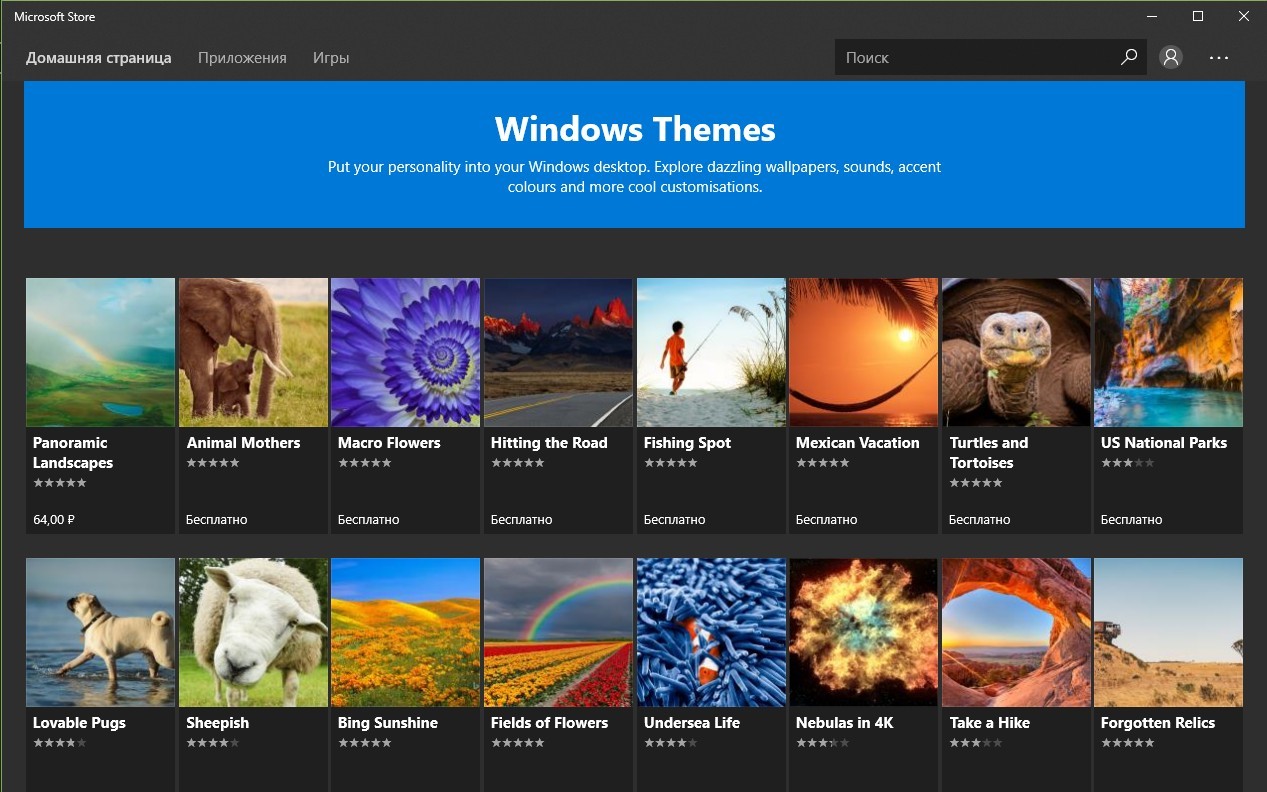The width and height of the screenshot is (1267, 792).
Task: Click the Lovable Pugs title
Action: [x=80, y=723]
